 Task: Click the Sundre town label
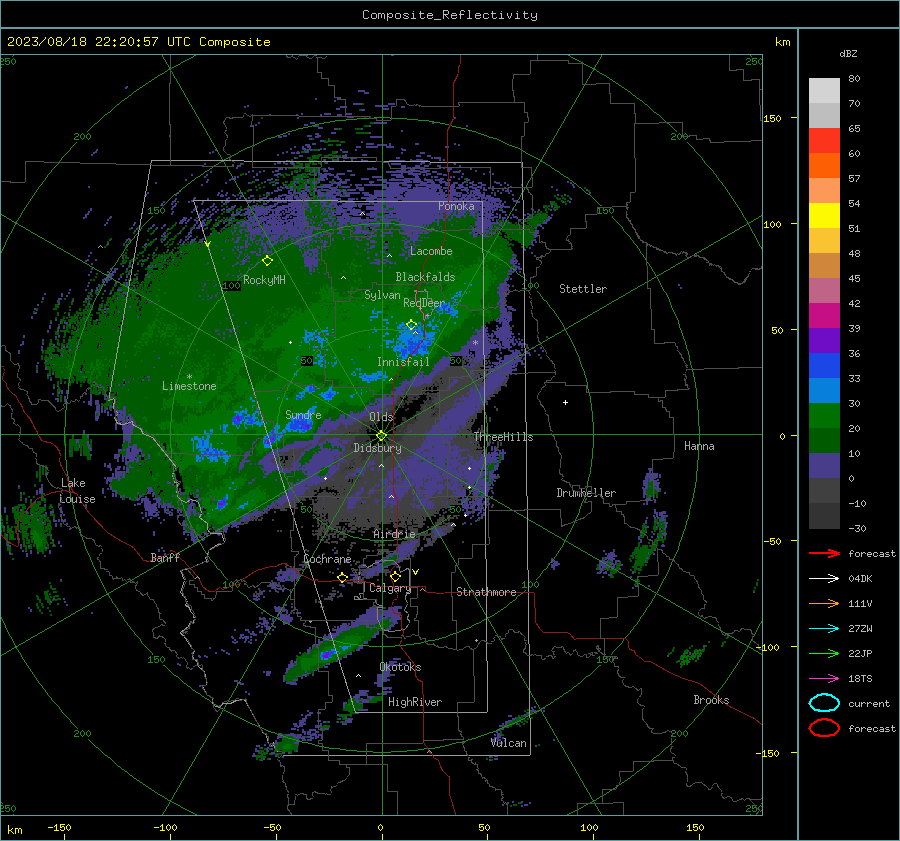(x=303, y=414)
